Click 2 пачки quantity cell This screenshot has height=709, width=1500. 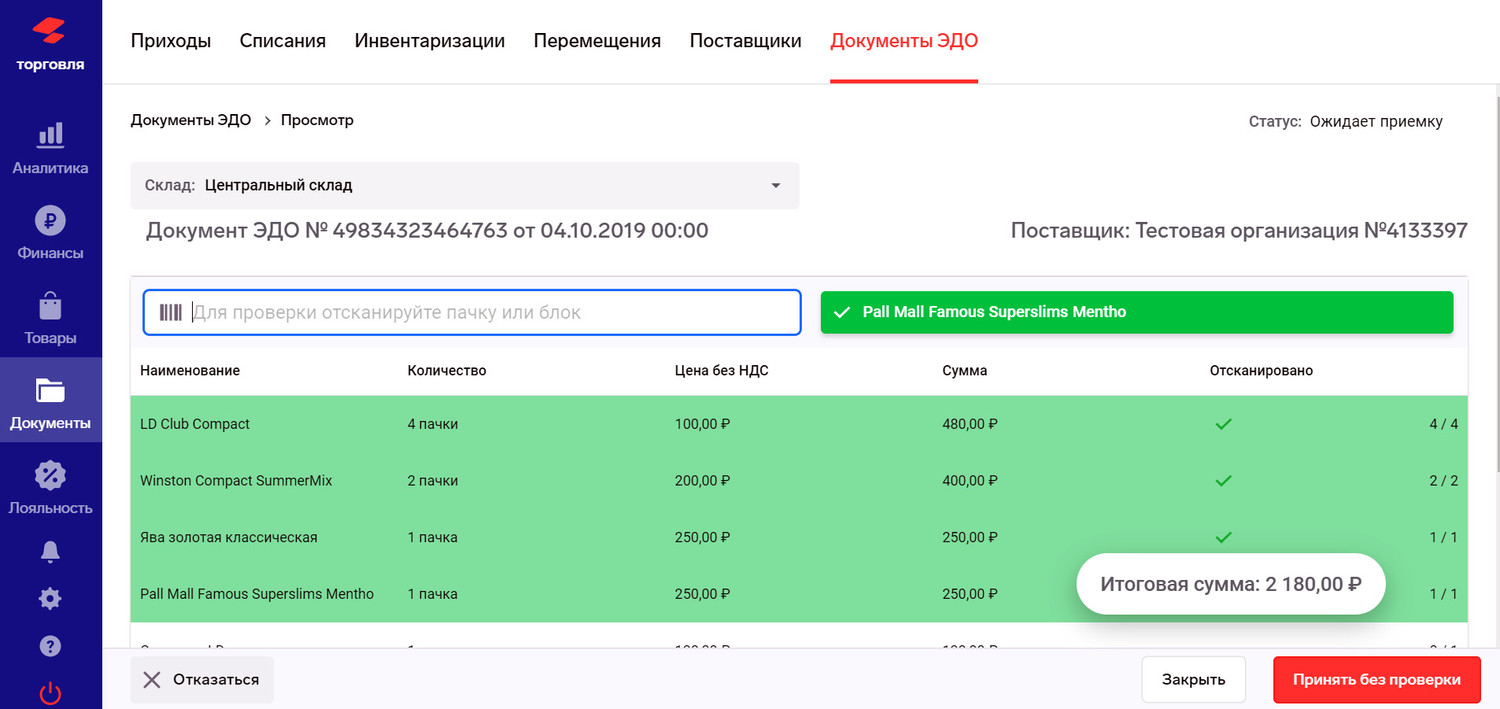tap(433, 481)
